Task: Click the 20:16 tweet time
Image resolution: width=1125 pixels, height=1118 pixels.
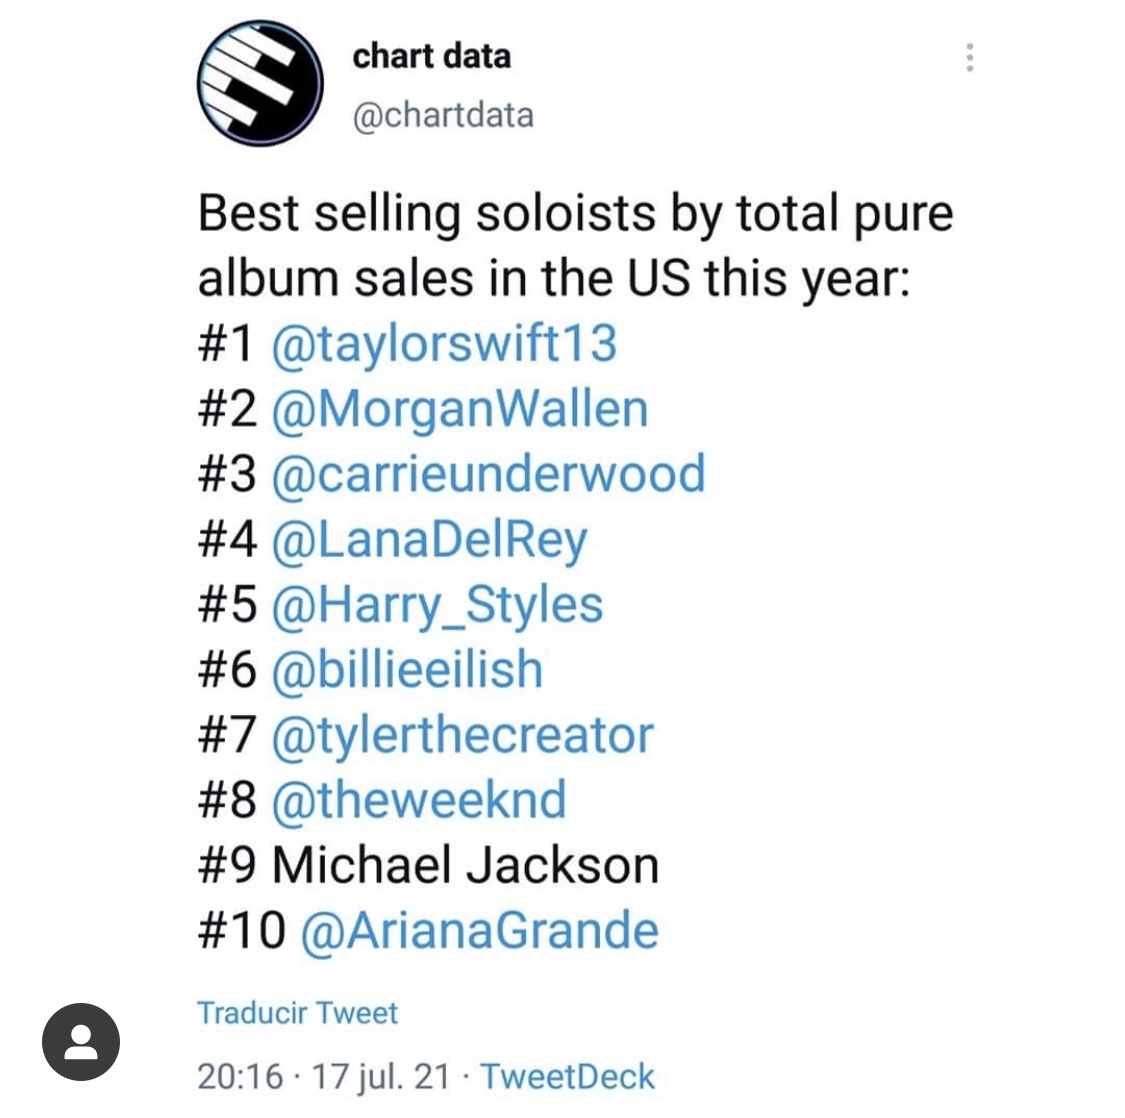Action: coord(240,1077)
